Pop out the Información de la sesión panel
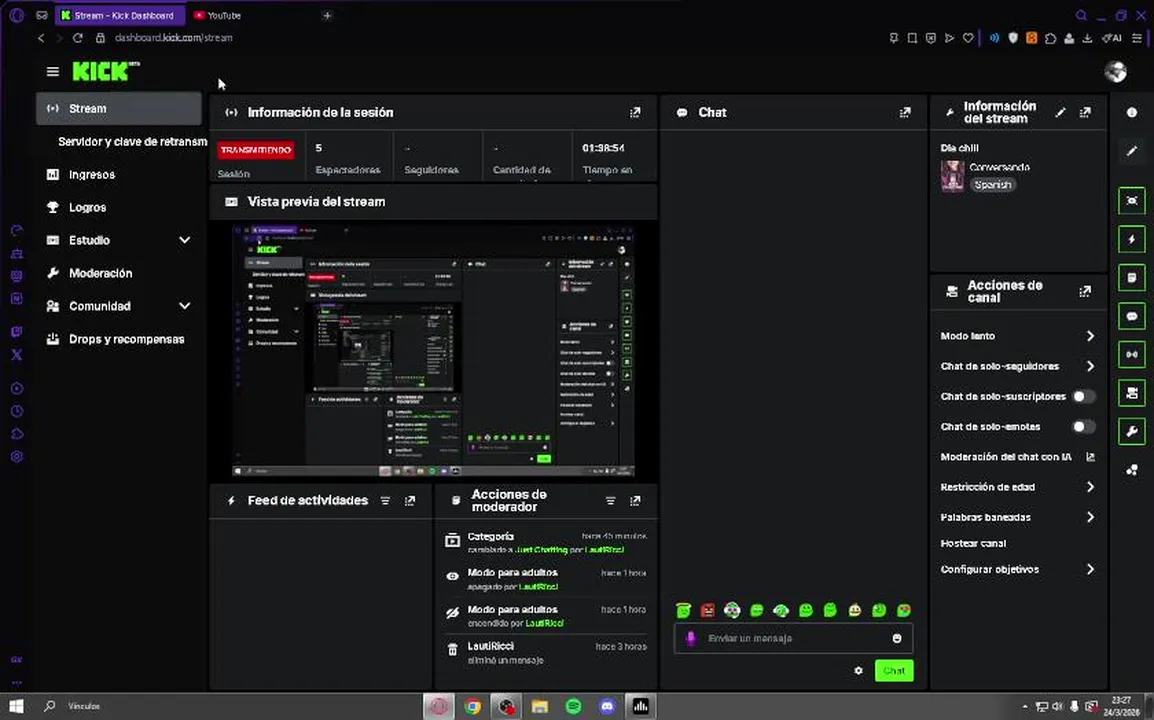The image size is (1154, 720). (634, 113)
